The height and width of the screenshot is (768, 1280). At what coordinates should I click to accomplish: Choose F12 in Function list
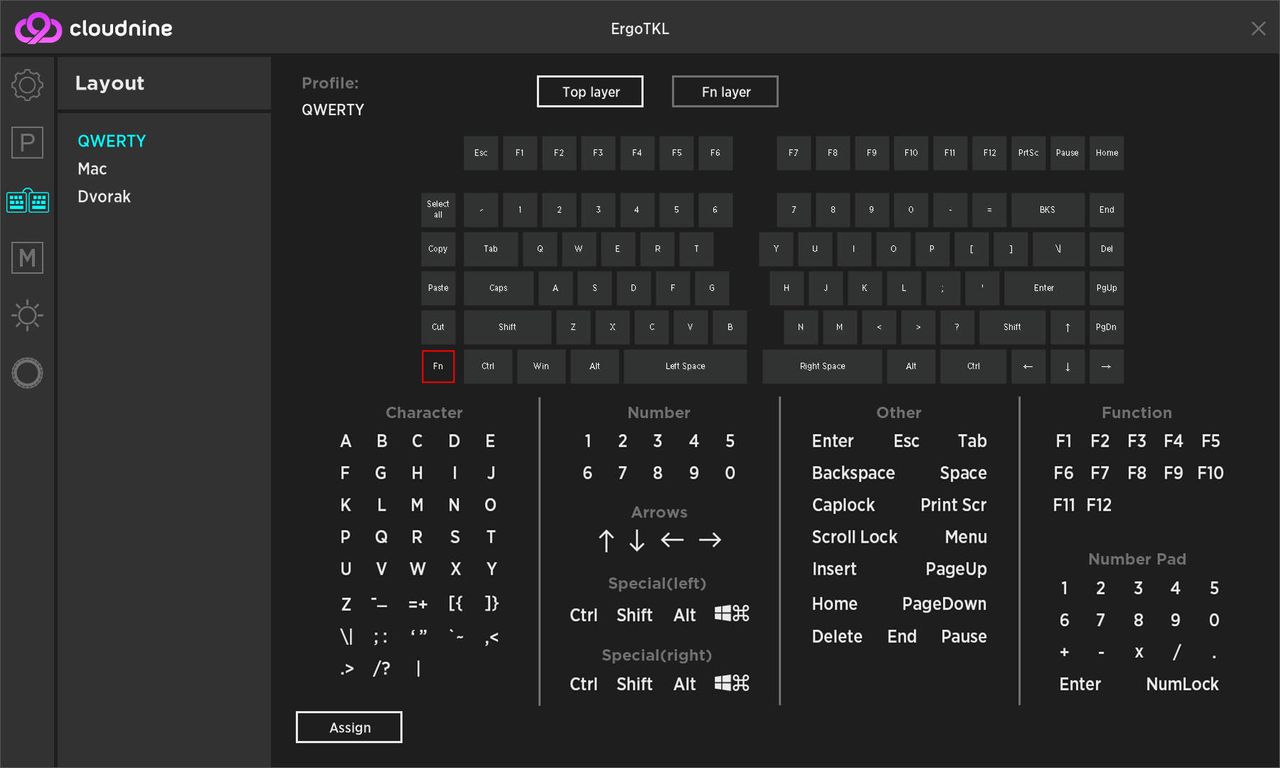1099,505
